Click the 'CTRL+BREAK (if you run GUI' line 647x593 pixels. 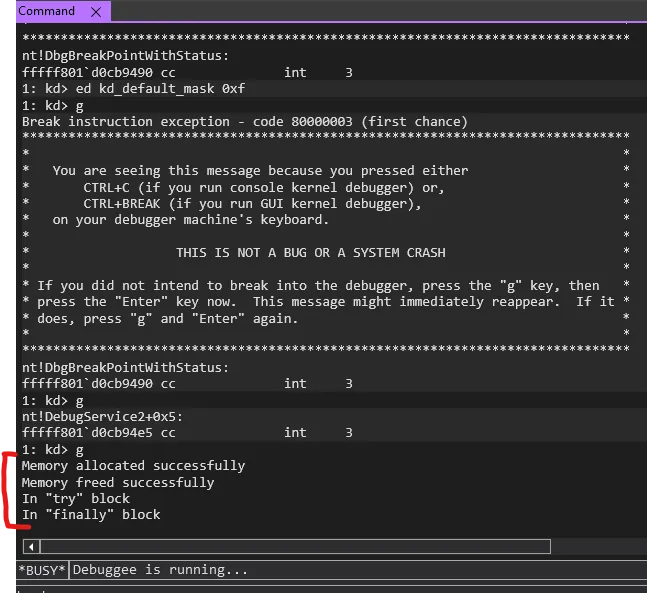click(252, 204)
